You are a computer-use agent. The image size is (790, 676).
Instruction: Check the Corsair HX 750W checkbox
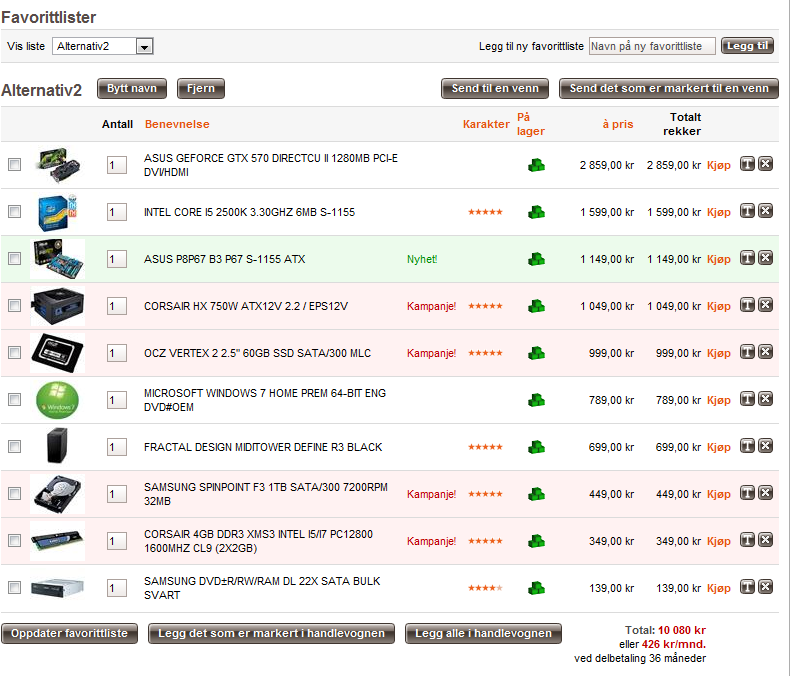(15, 306)
